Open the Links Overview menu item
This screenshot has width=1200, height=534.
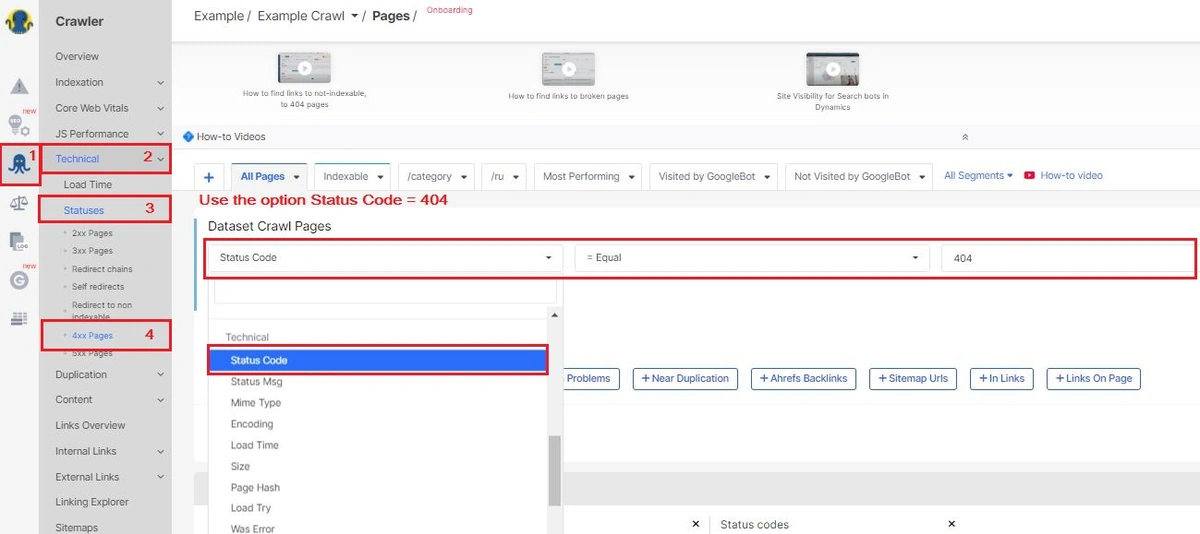tap(90, 426)
